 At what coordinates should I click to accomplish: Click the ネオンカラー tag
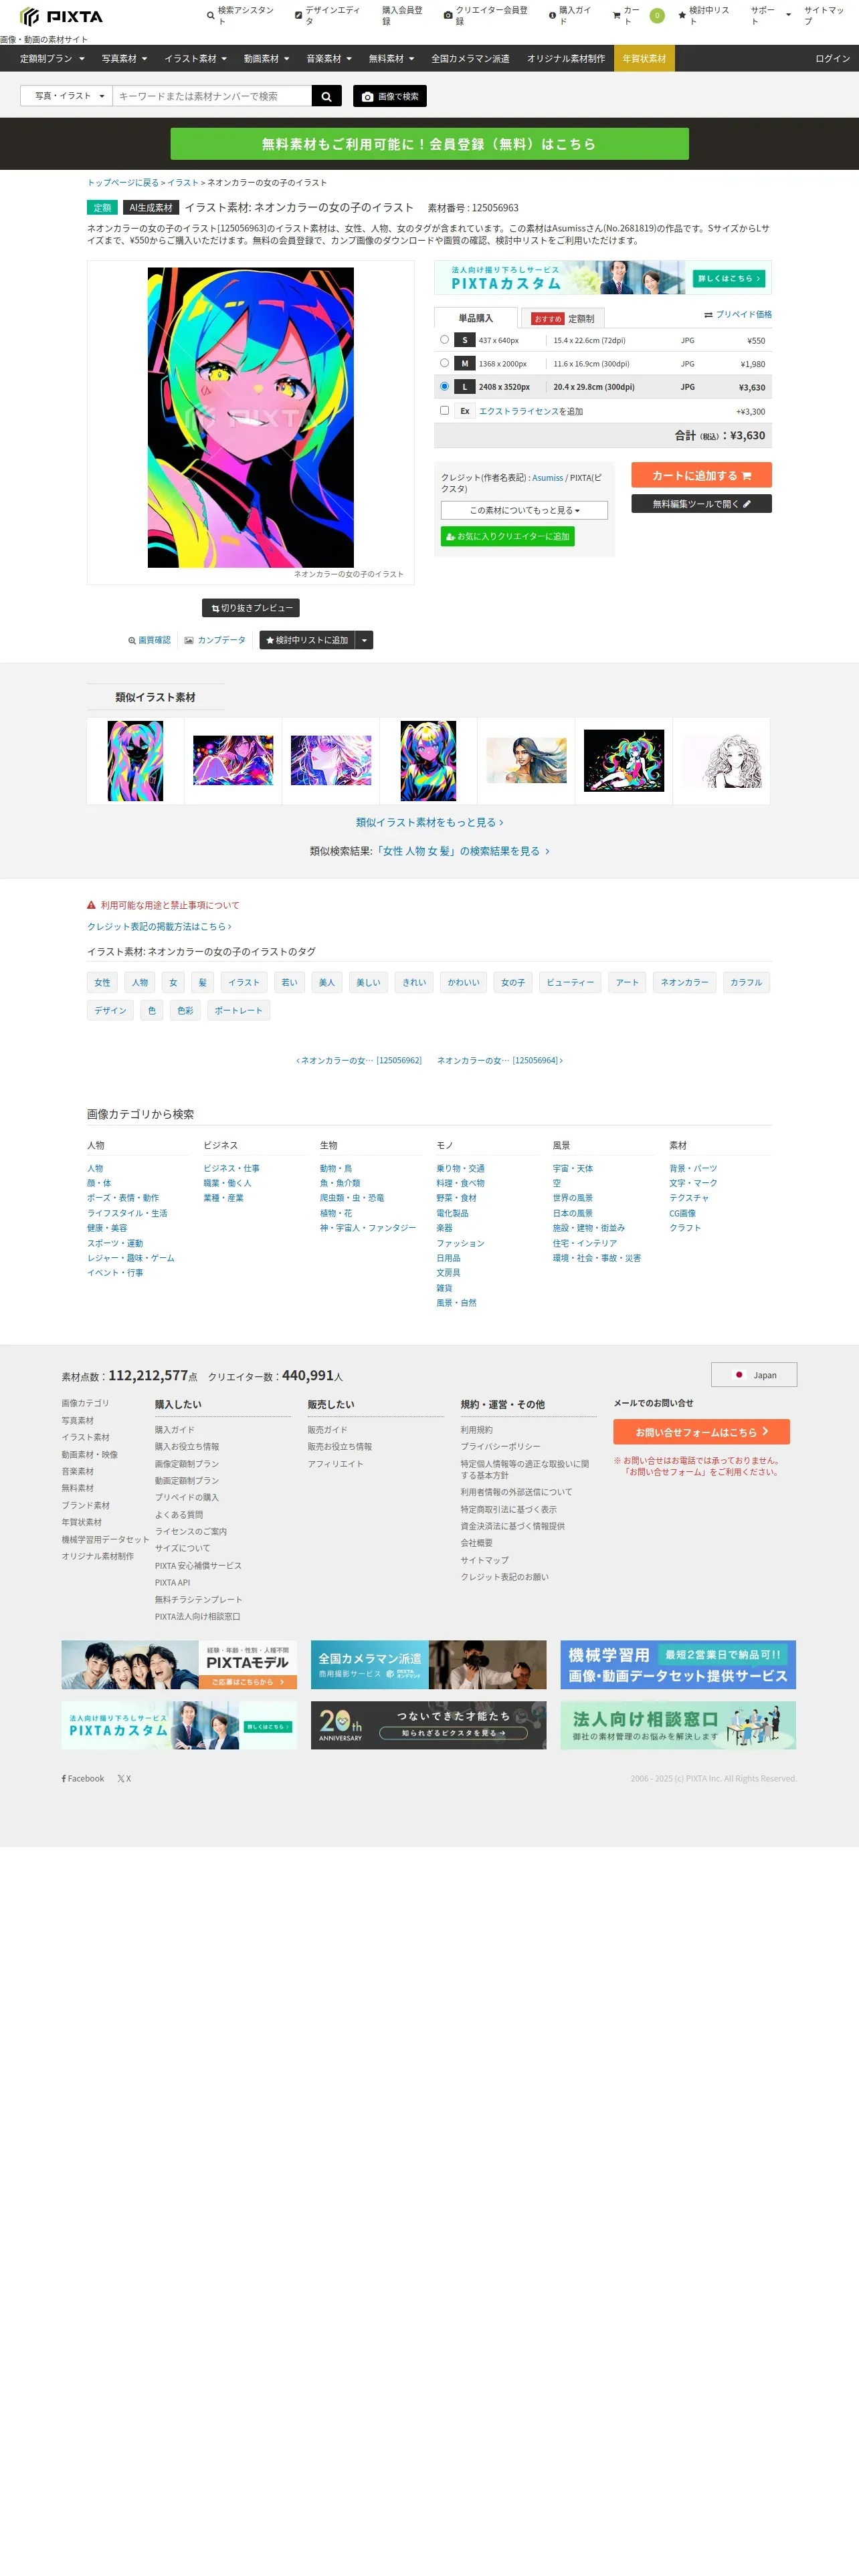pyautogui.click(x=684, y=982)
